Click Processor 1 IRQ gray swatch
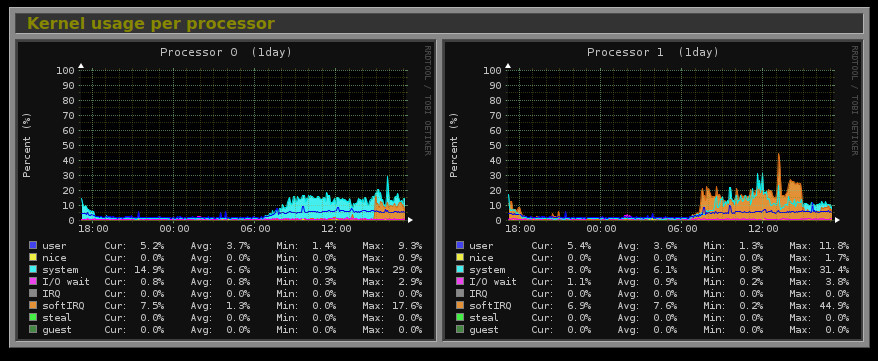The image size is (878, 361). point(460,293)
